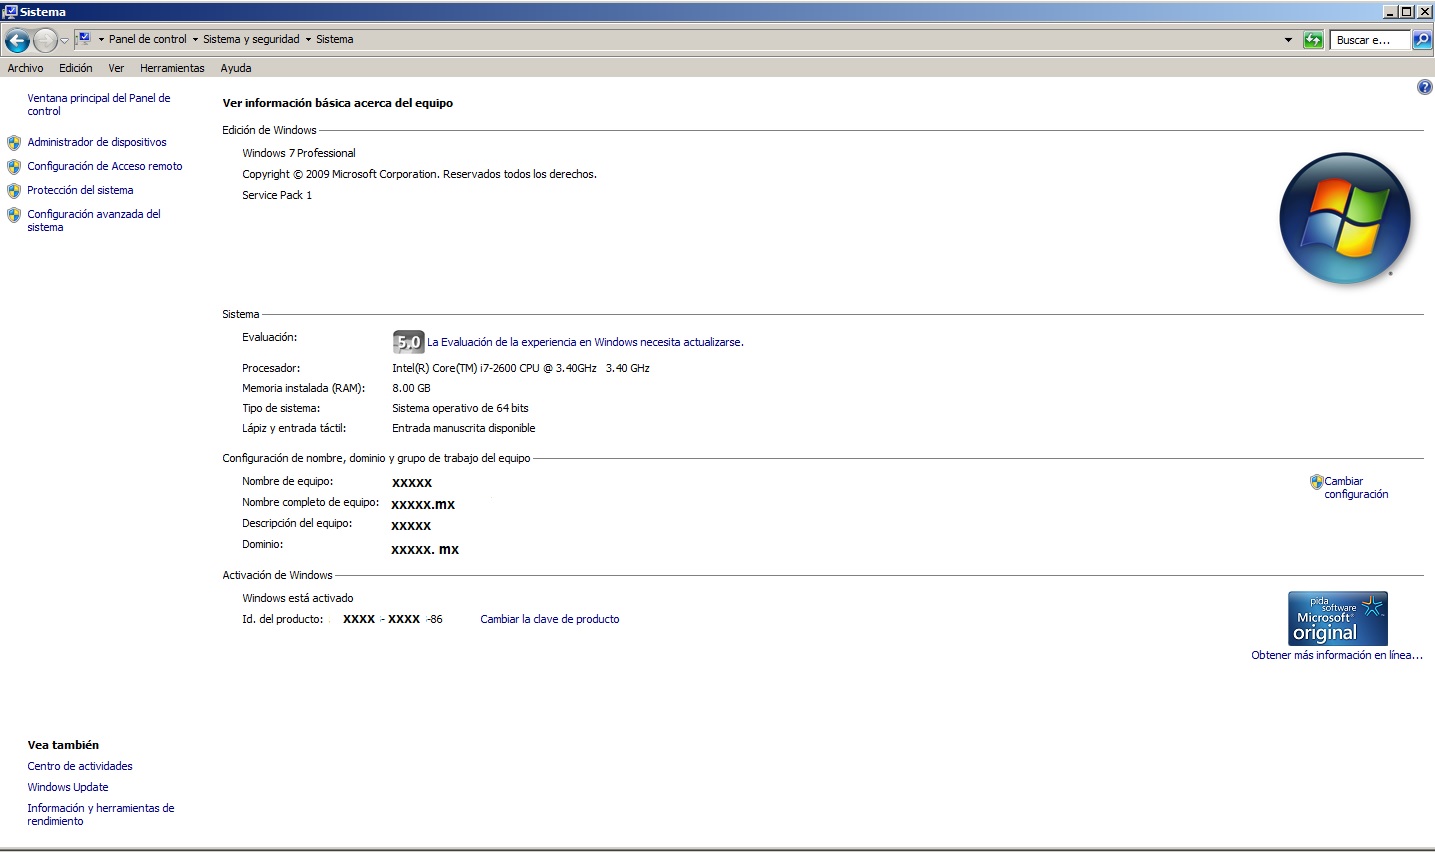Click the Ver información básica heading
1435x853 pixels.
click(x=338, y=103)
